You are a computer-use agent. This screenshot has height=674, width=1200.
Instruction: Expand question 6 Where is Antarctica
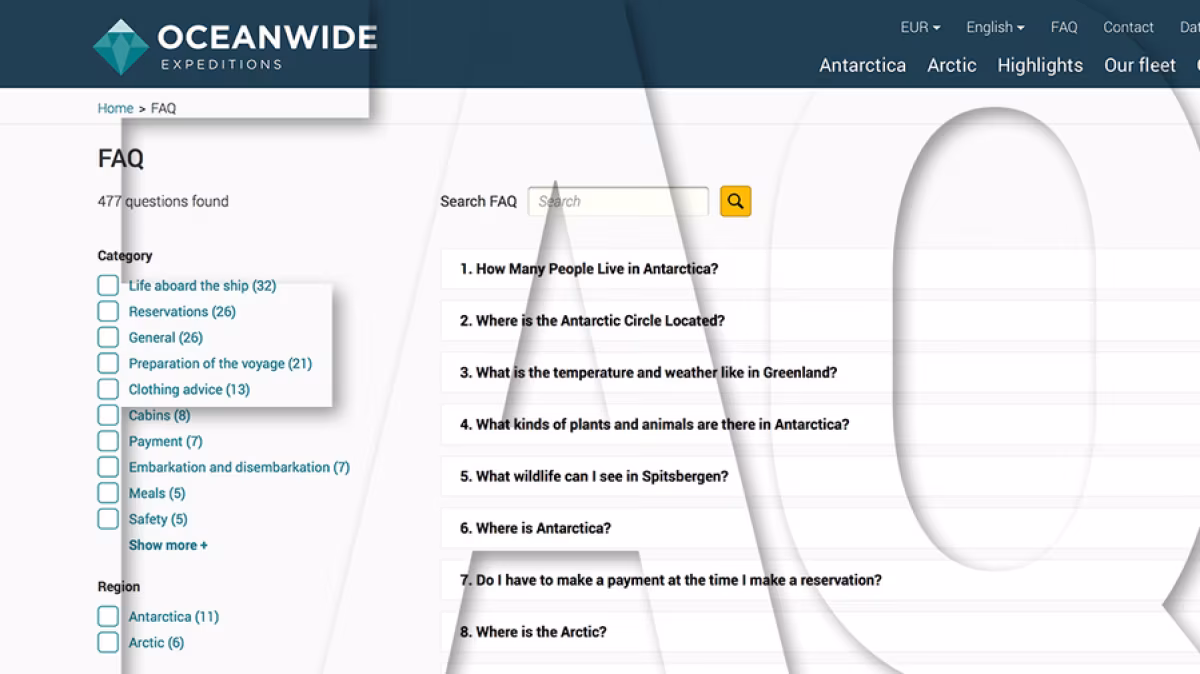tap(535, 528)
